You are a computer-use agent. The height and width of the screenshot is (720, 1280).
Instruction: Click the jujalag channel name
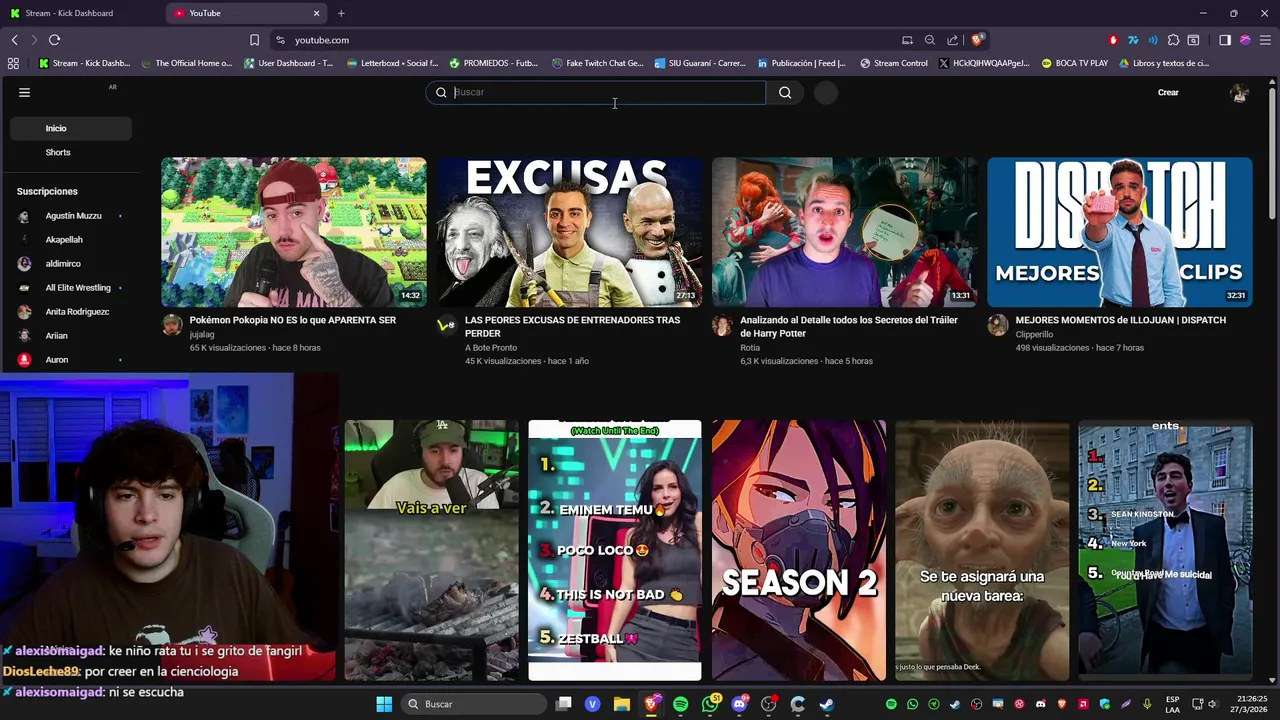202,334
